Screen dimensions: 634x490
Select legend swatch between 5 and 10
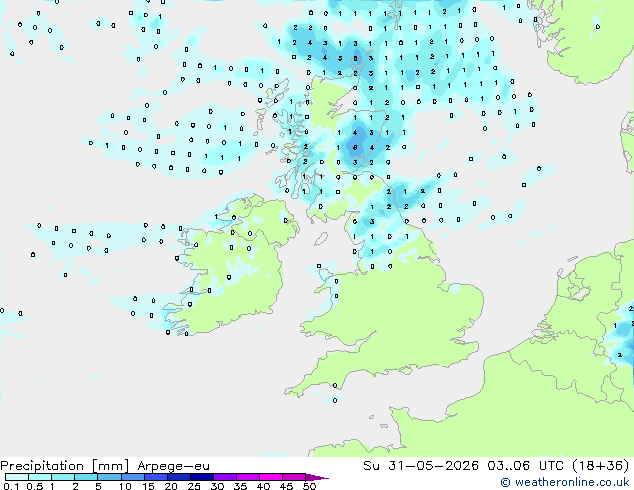(x=110, y=477)
